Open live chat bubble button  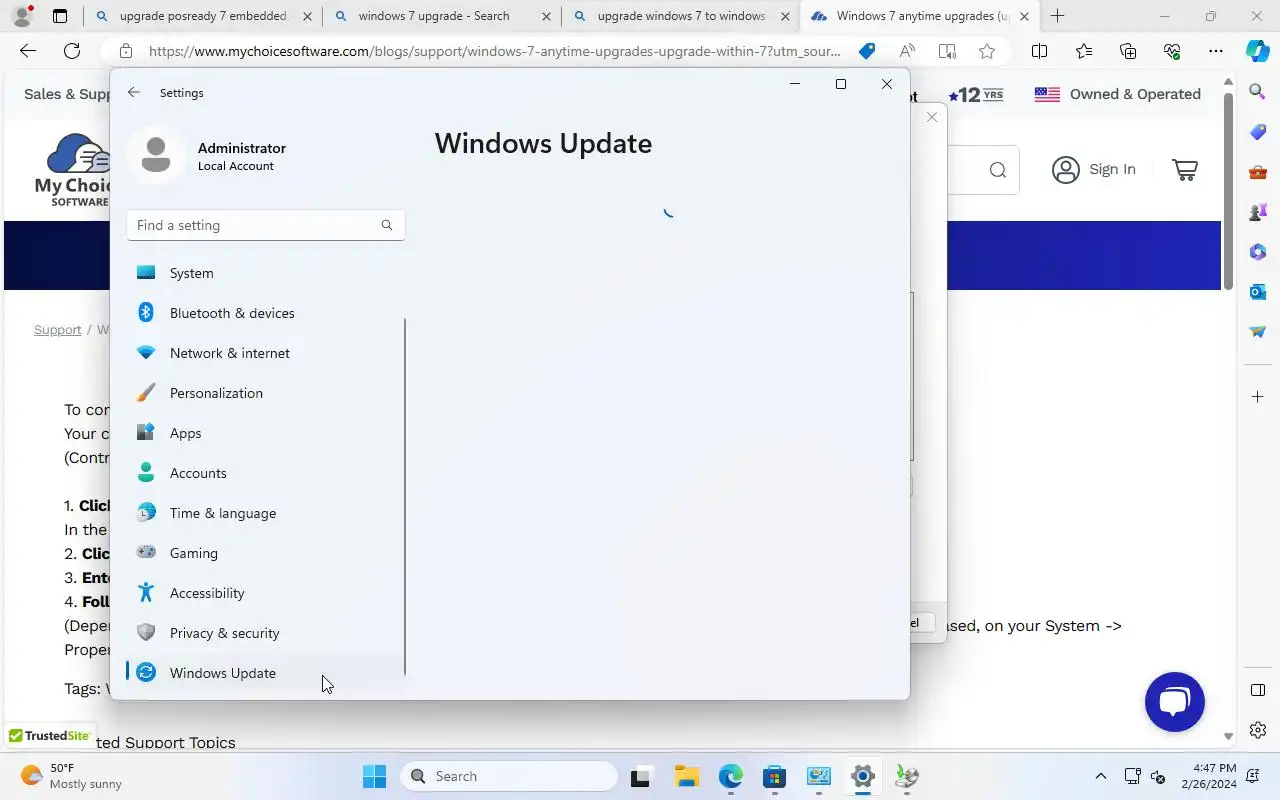(1175, 702)
